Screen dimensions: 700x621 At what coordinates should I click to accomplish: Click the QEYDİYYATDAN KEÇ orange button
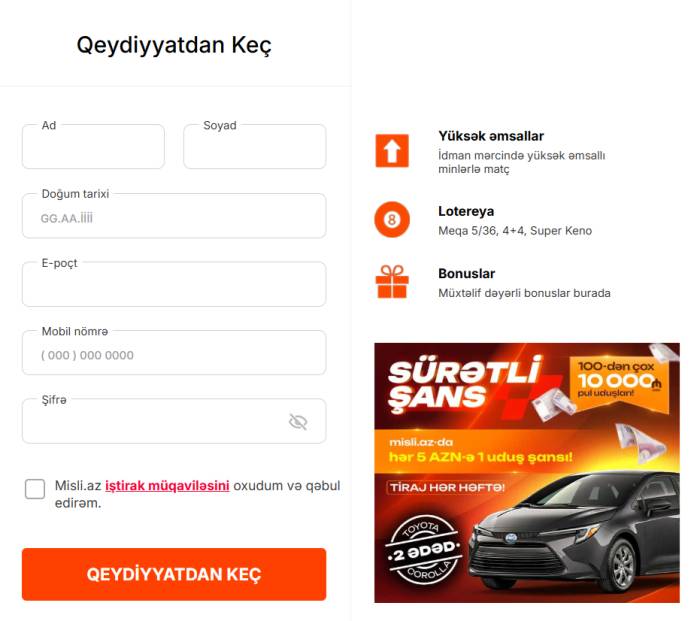pyautogui.click(x=174, y=574)
